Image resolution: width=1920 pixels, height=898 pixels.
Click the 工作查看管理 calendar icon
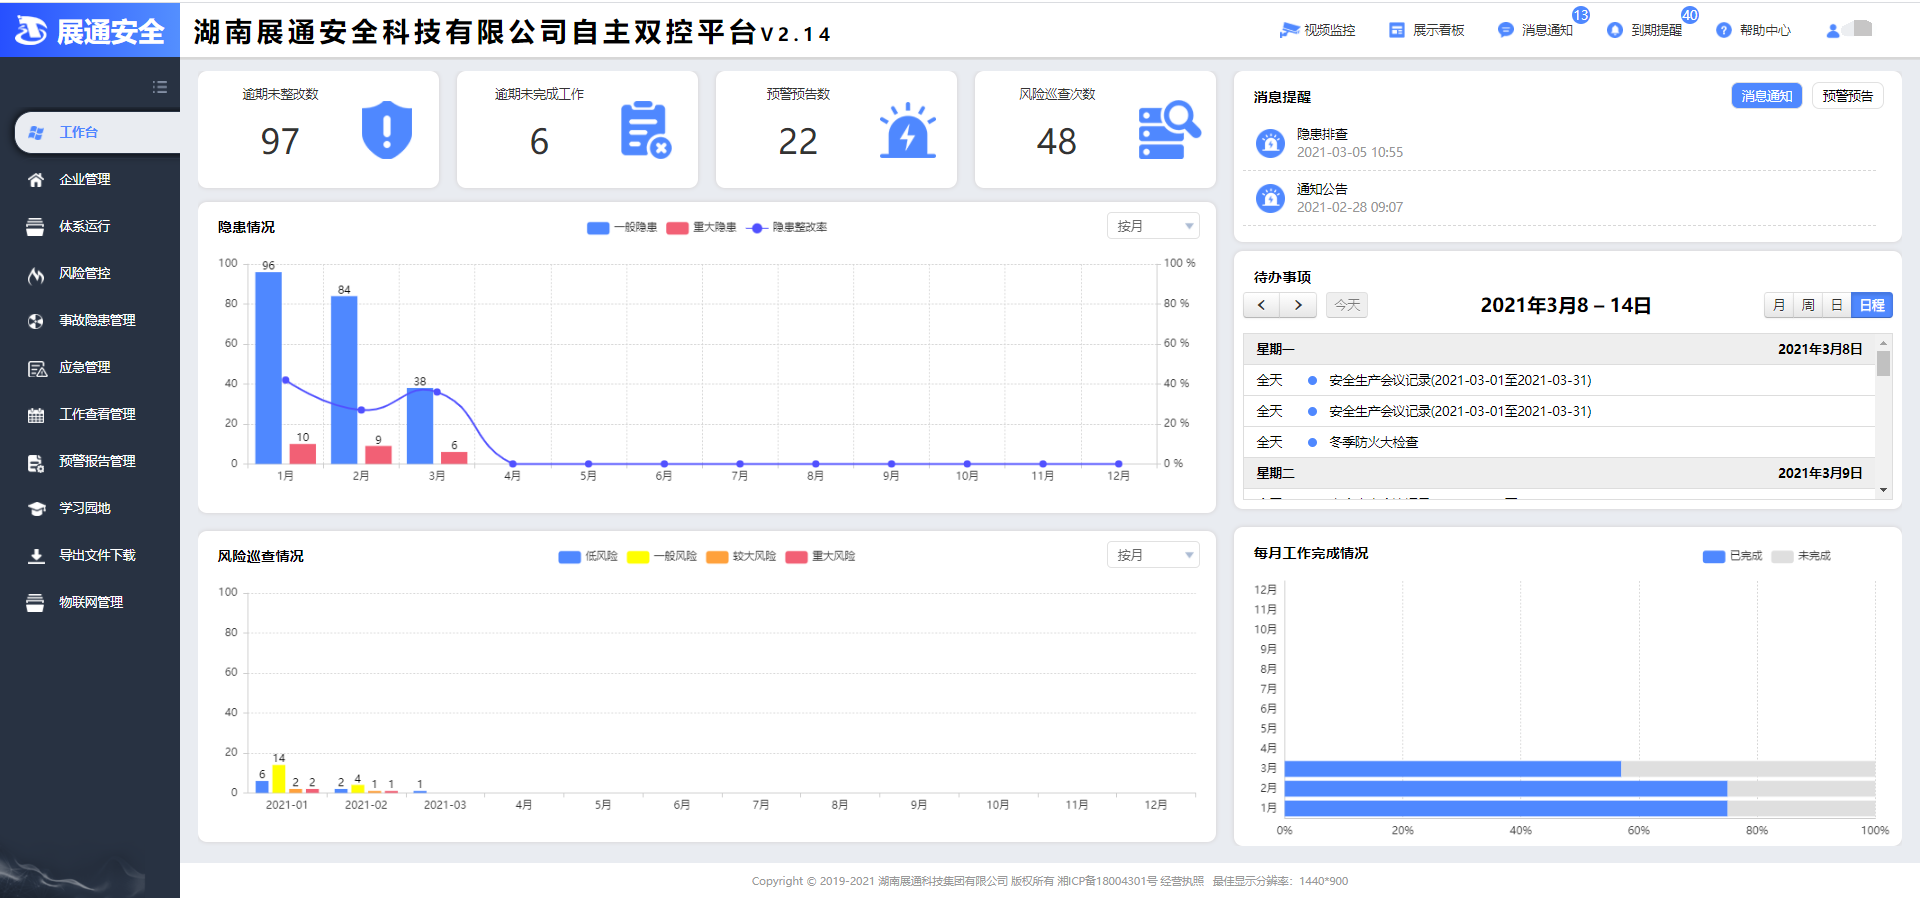click(x=36, y=415)
